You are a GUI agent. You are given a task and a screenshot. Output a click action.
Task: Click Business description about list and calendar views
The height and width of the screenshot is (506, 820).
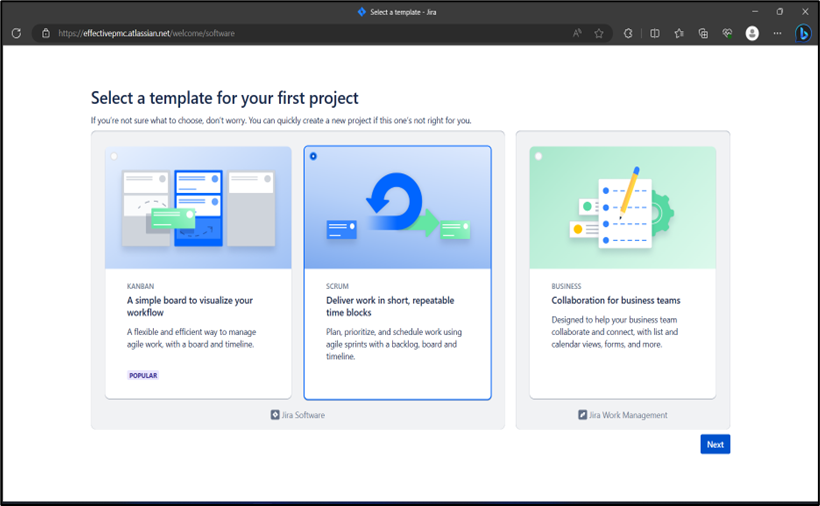(x=614, y=332)
